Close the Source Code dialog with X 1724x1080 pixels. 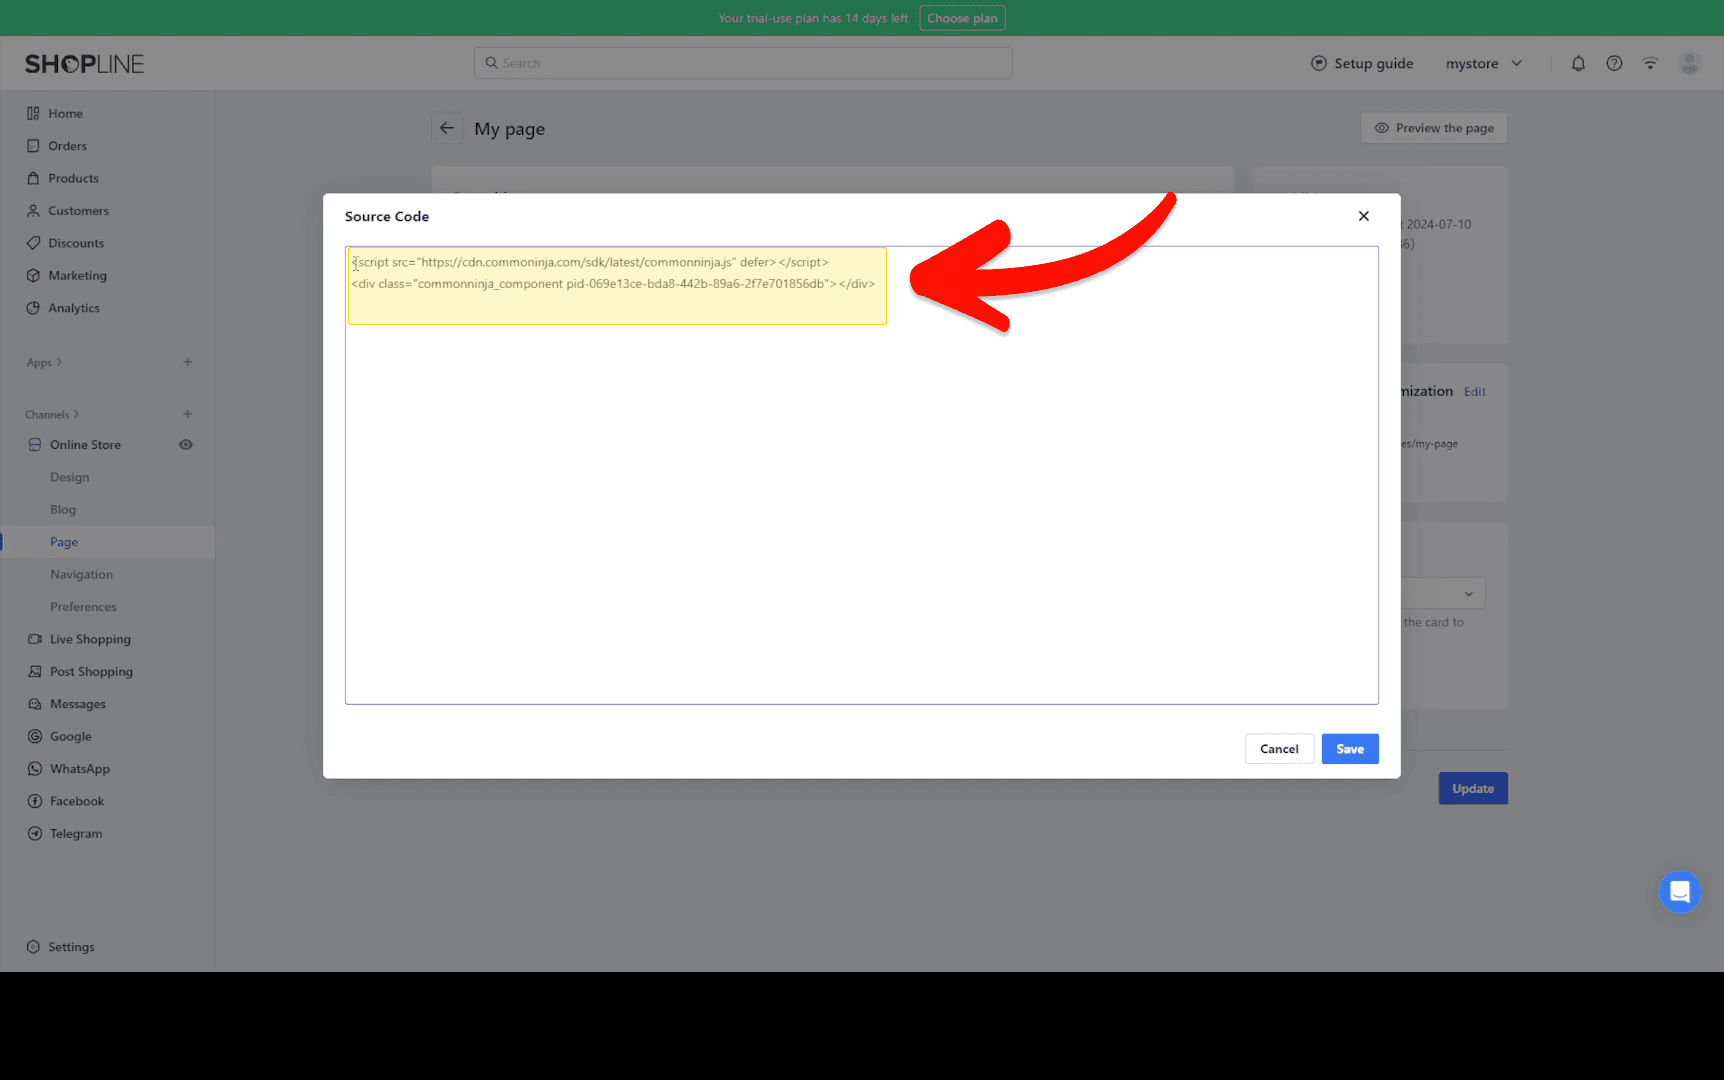pos(1363,216)
